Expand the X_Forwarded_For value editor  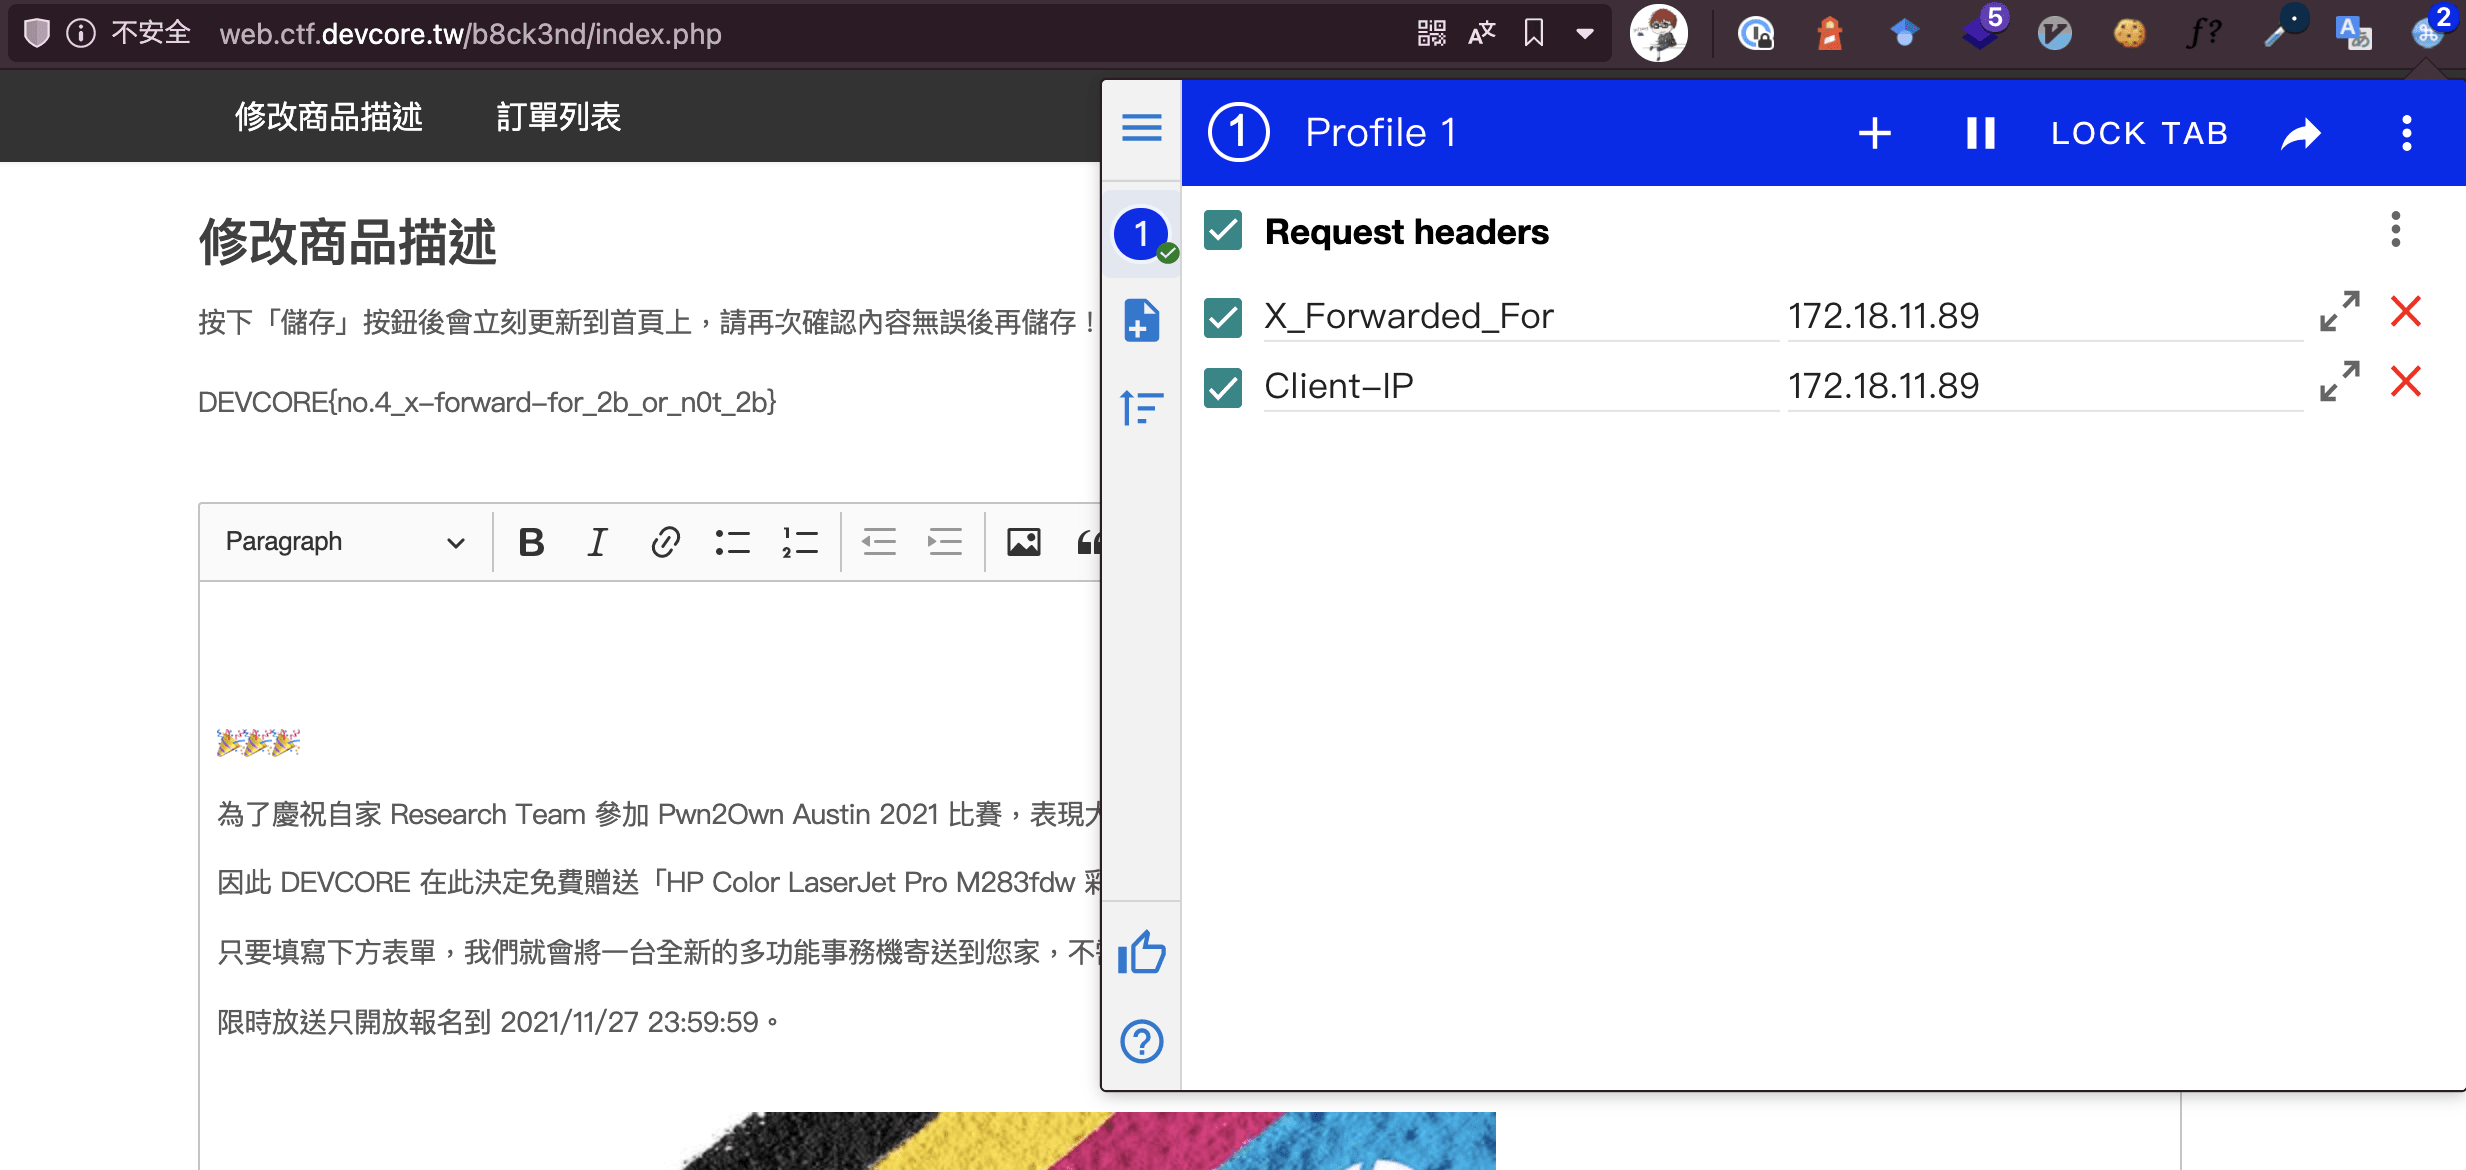tap(2339, 312)
